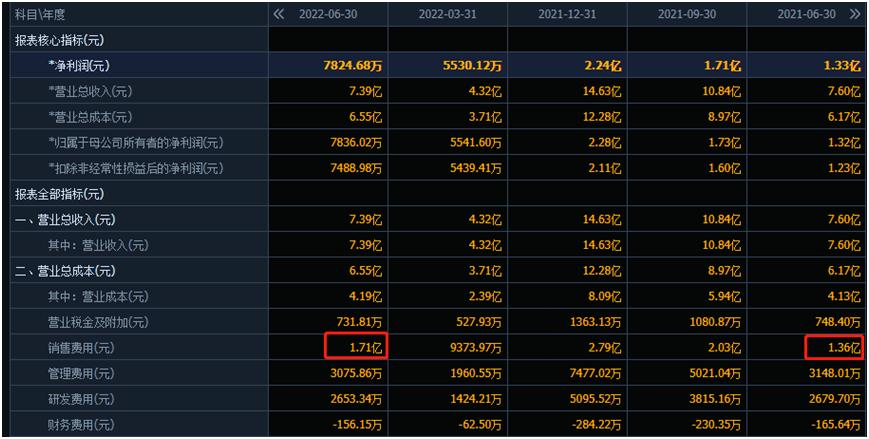Select the 2022-03-31 column header
This screenshot has width=869, height=439.
pos(448,14)
